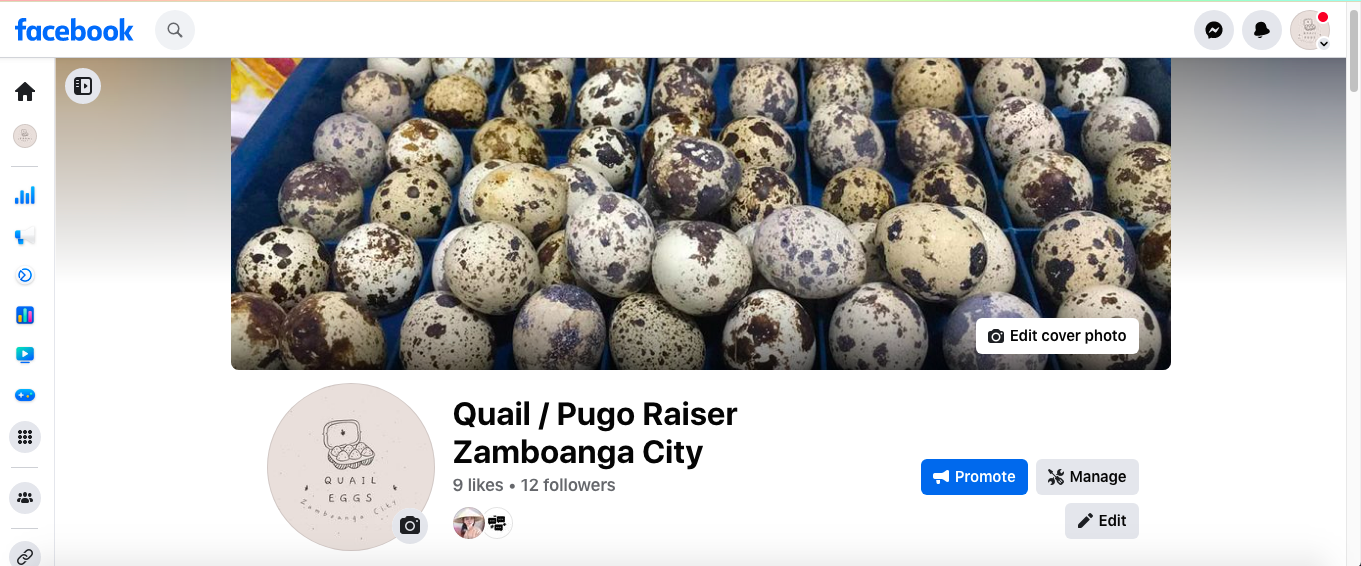The image size is (1361, 566).
Task: Open the Home icon in sidebar
Action: (25, 92)
